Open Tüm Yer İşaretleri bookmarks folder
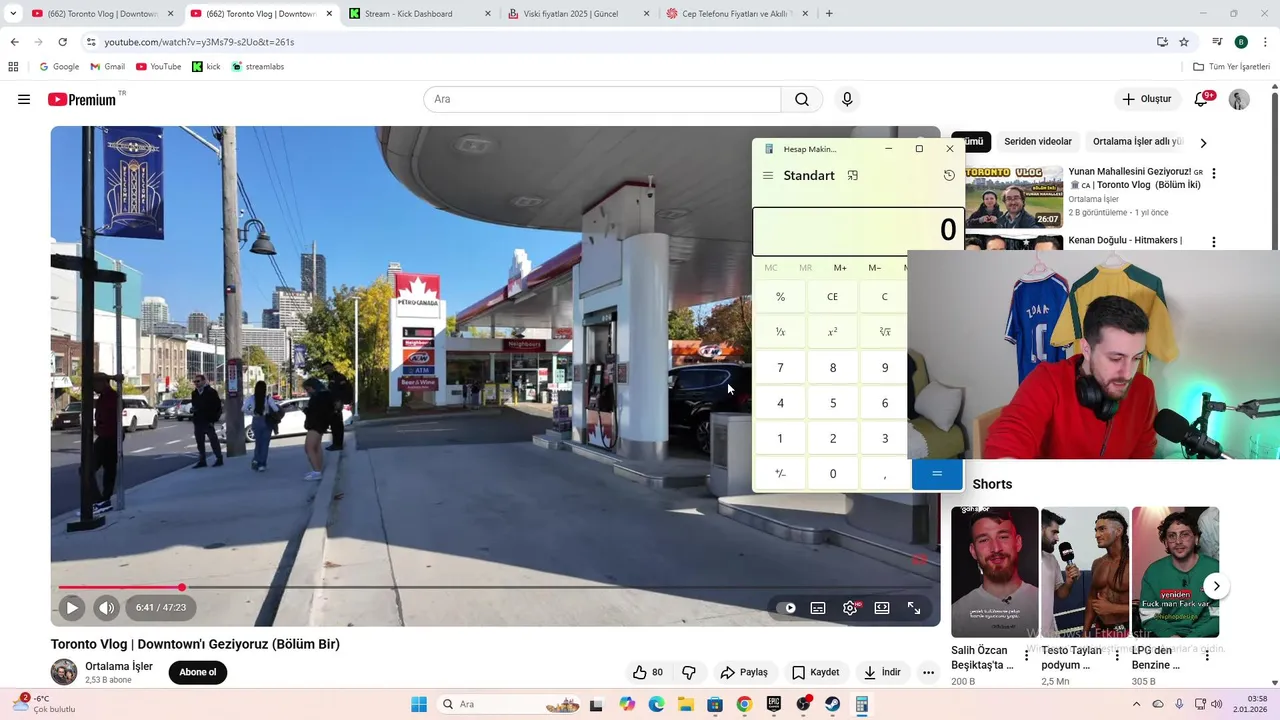 point(1232,67)
